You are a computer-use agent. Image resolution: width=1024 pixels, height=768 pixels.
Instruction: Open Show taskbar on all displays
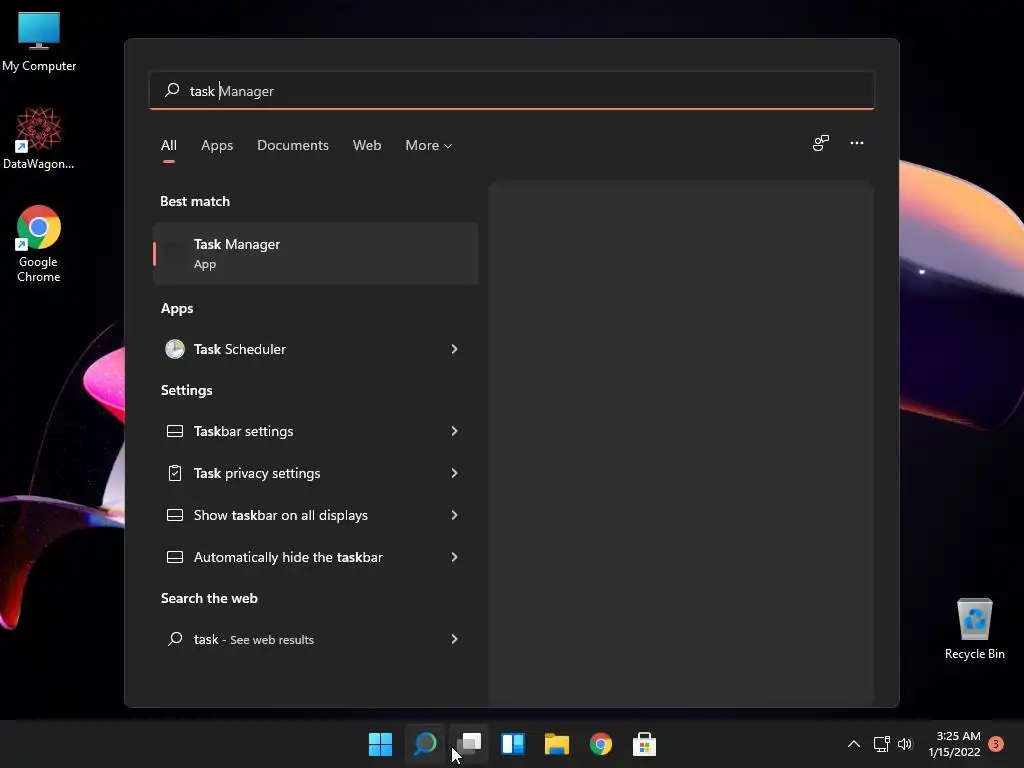pos(299,515)
